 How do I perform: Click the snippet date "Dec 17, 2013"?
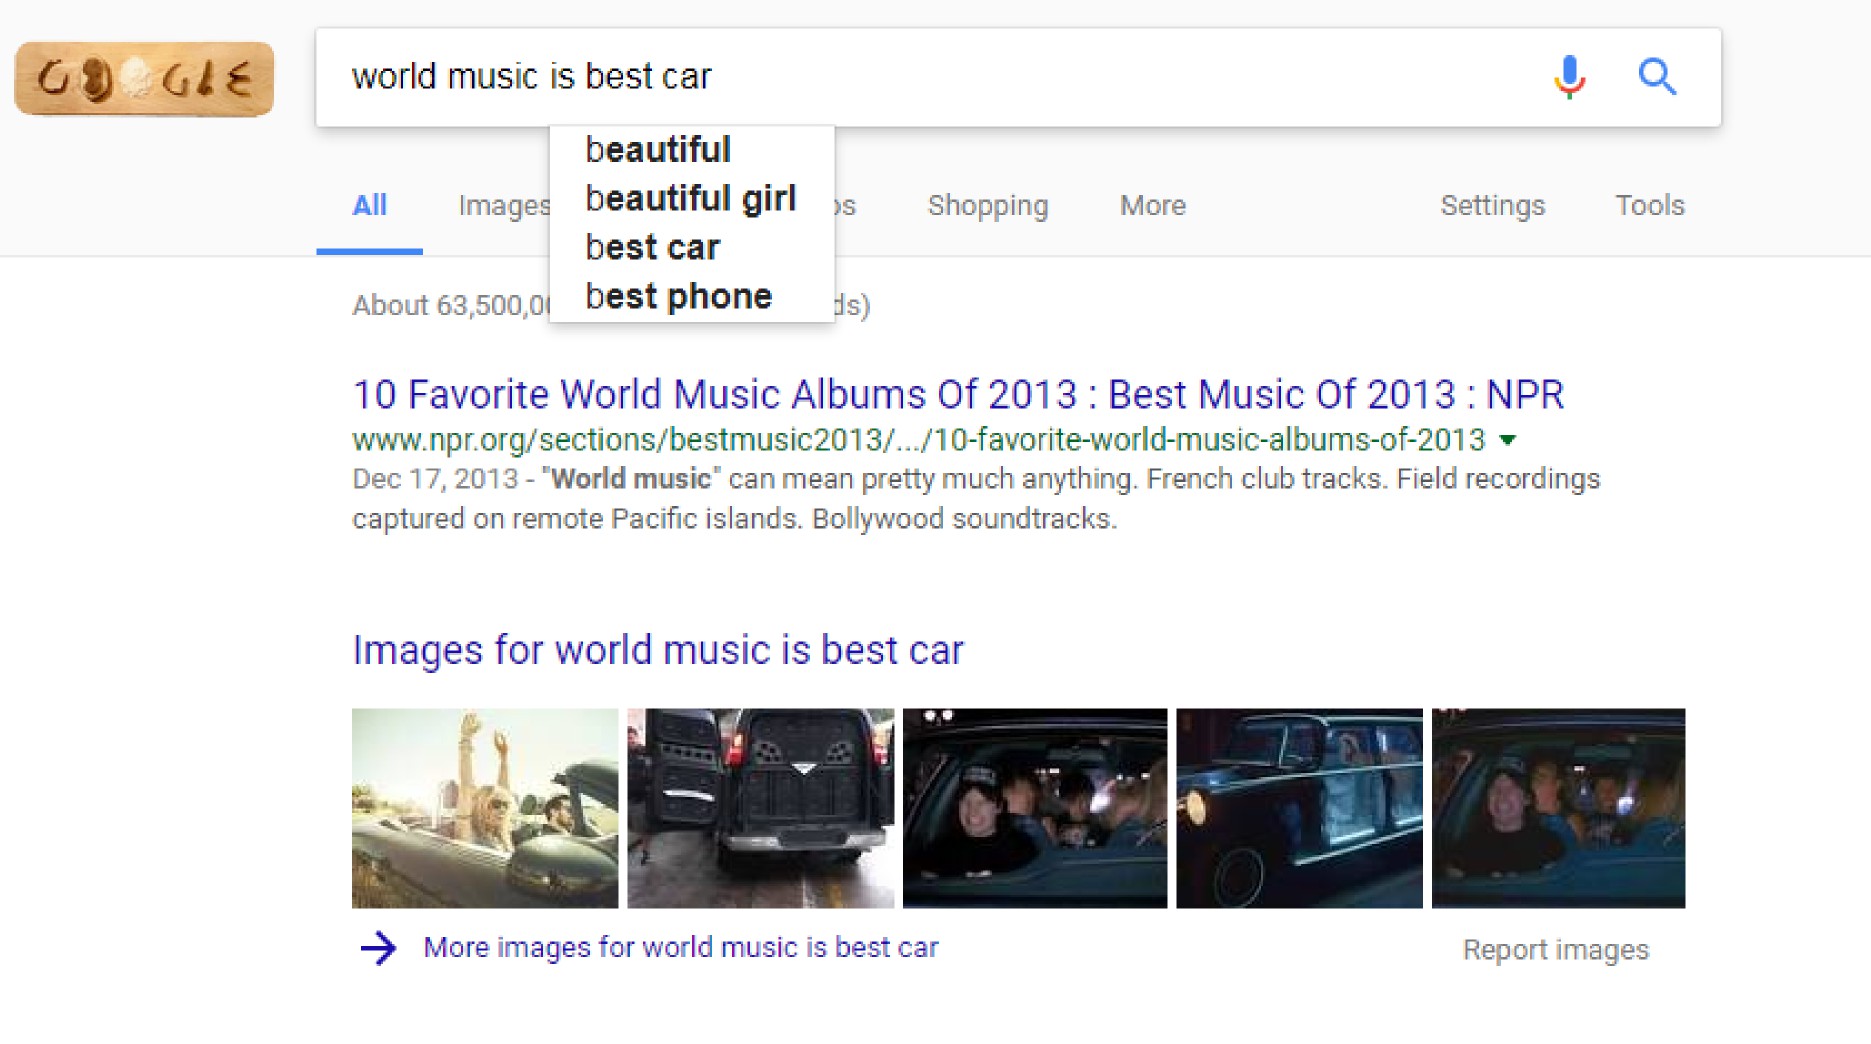435,479
